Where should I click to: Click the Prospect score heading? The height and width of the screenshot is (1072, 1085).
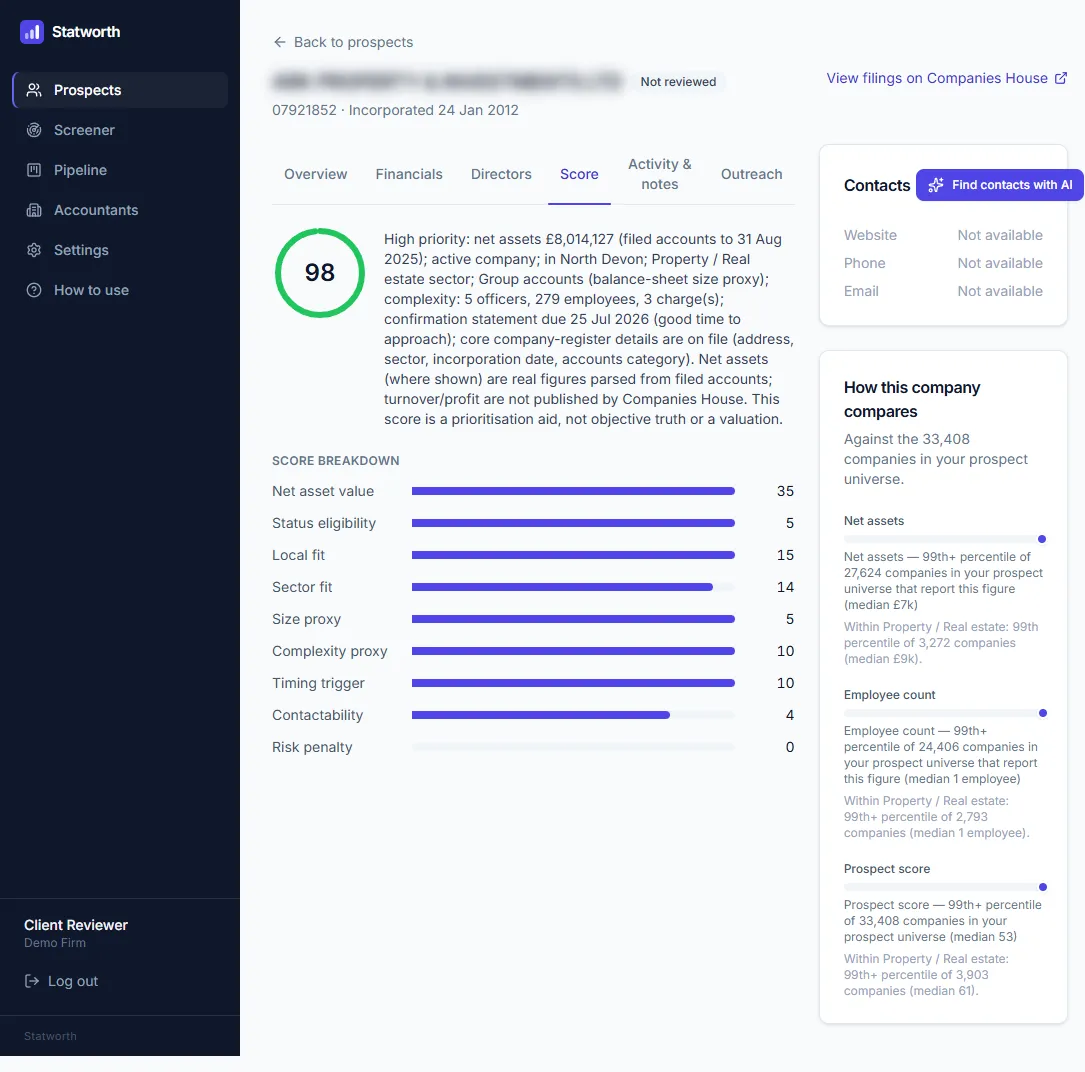886,869
